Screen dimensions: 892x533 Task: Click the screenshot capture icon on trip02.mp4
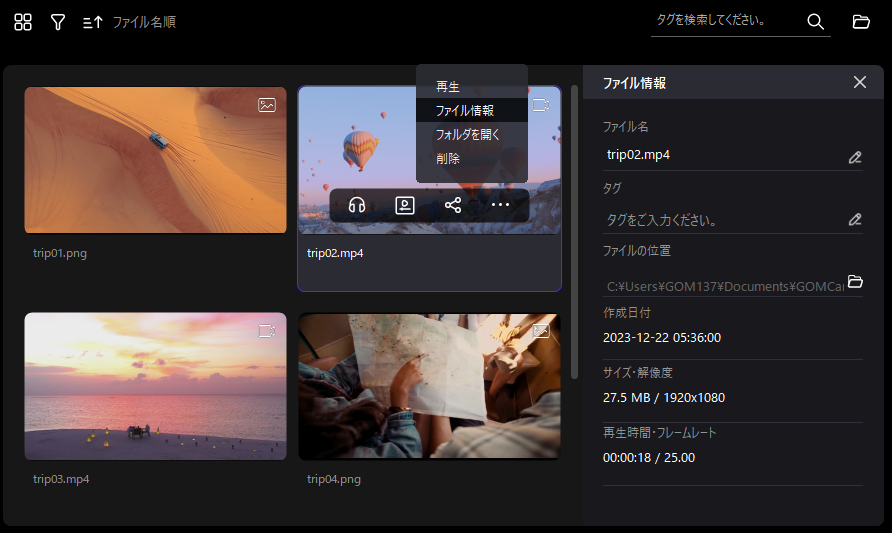pyautogui.click(x=404, y=205)
